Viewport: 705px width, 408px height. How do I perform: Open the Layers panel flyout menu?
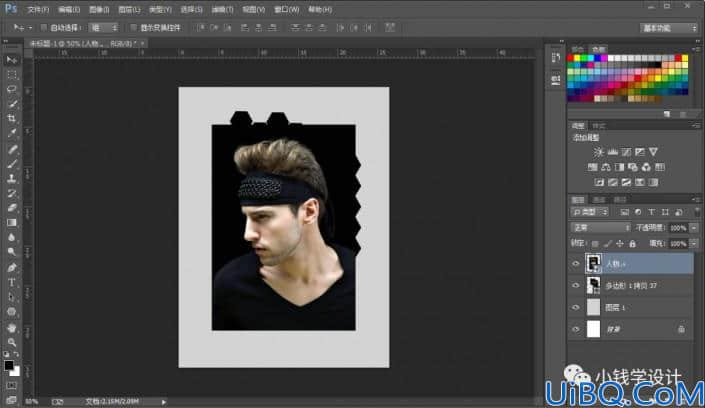point(696,200)
